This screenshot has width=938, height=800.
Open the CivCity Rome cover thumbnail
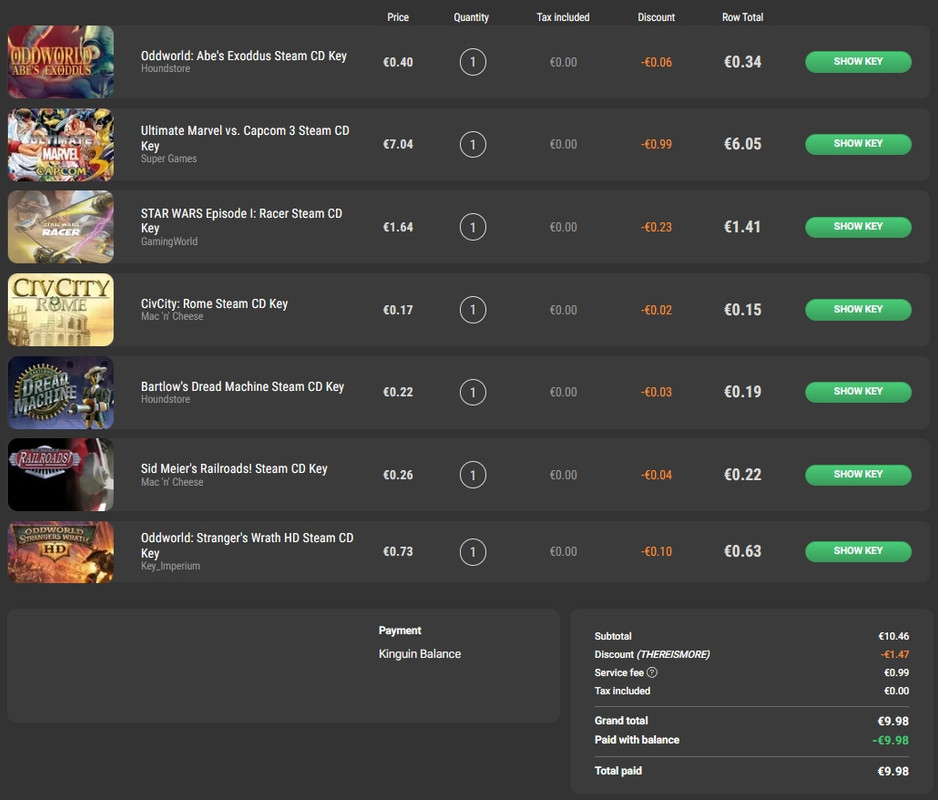[60, 309]
